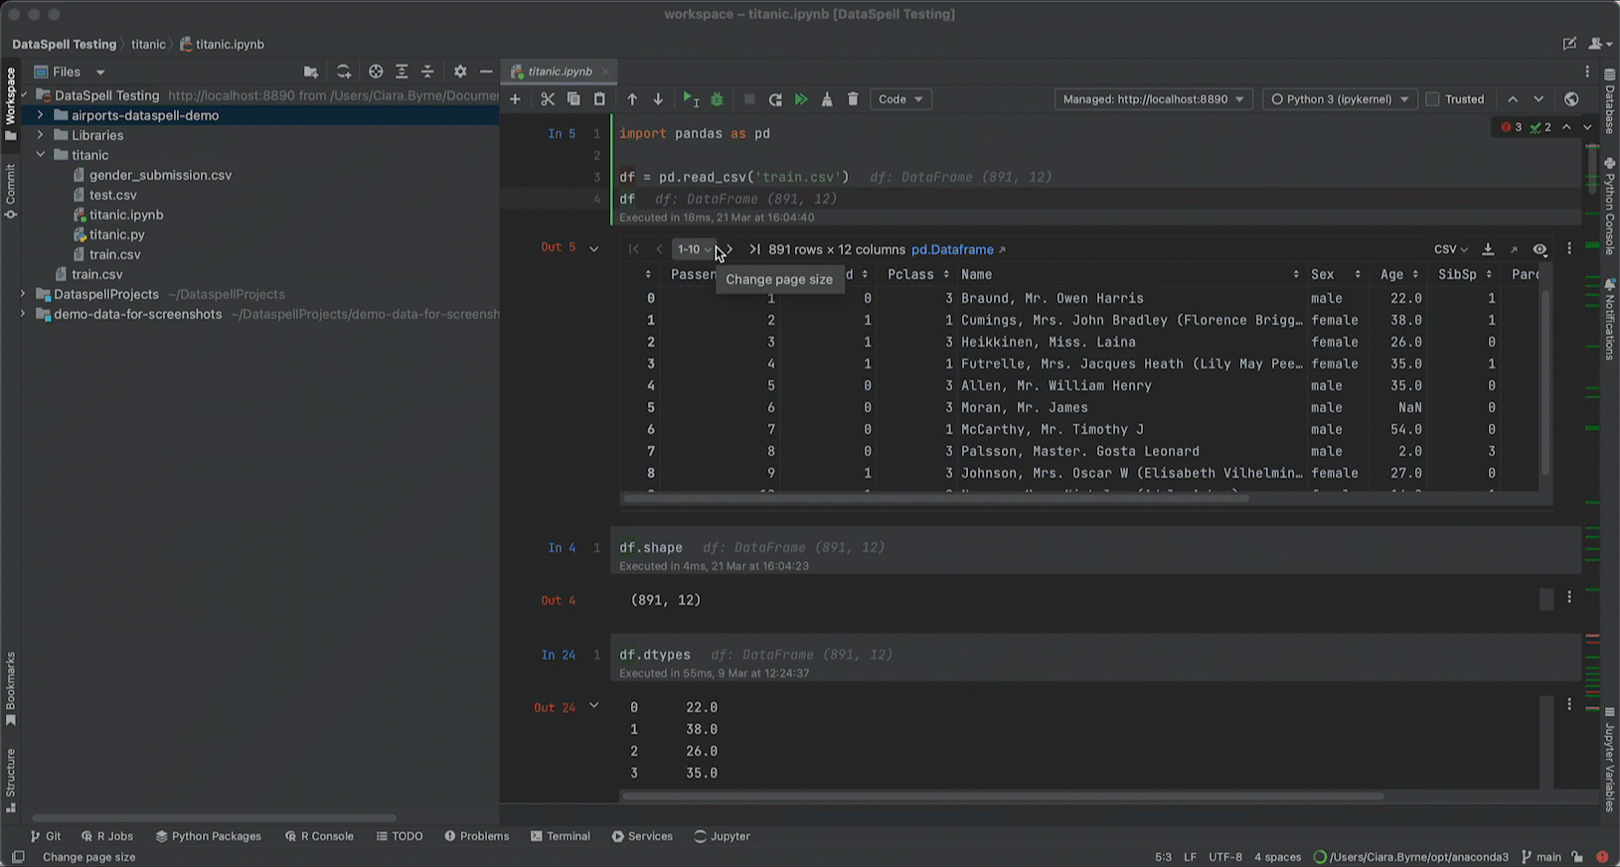Click the Run All cells icon
The image size is (1620, 867).
pos(801,99)
